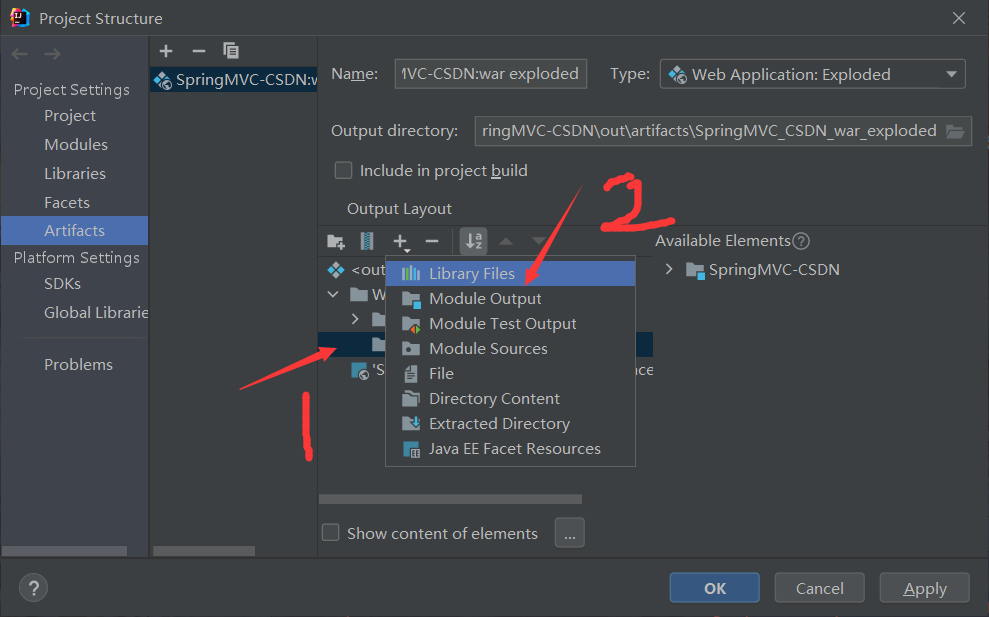Click settings sidebar horizontal scrollbar

(64, 551)
